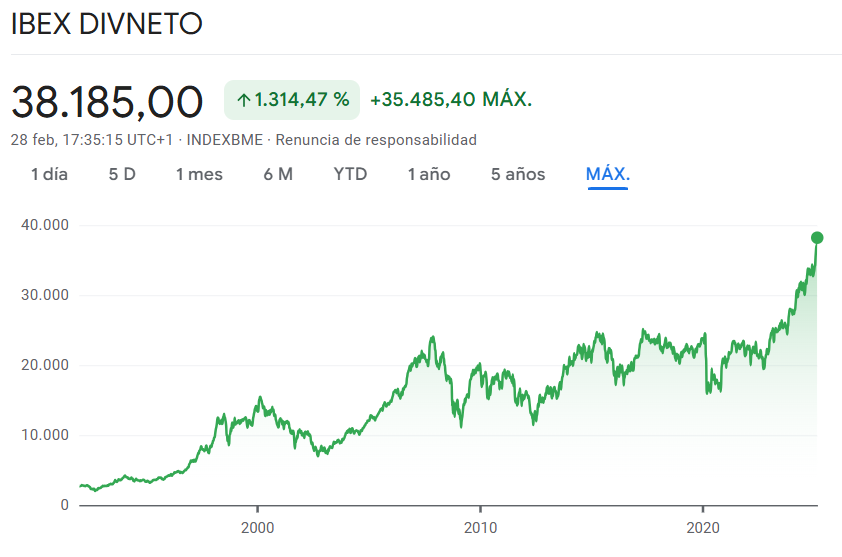
Task: Click the MÁX. range tab
Action: tap(608, 174)
